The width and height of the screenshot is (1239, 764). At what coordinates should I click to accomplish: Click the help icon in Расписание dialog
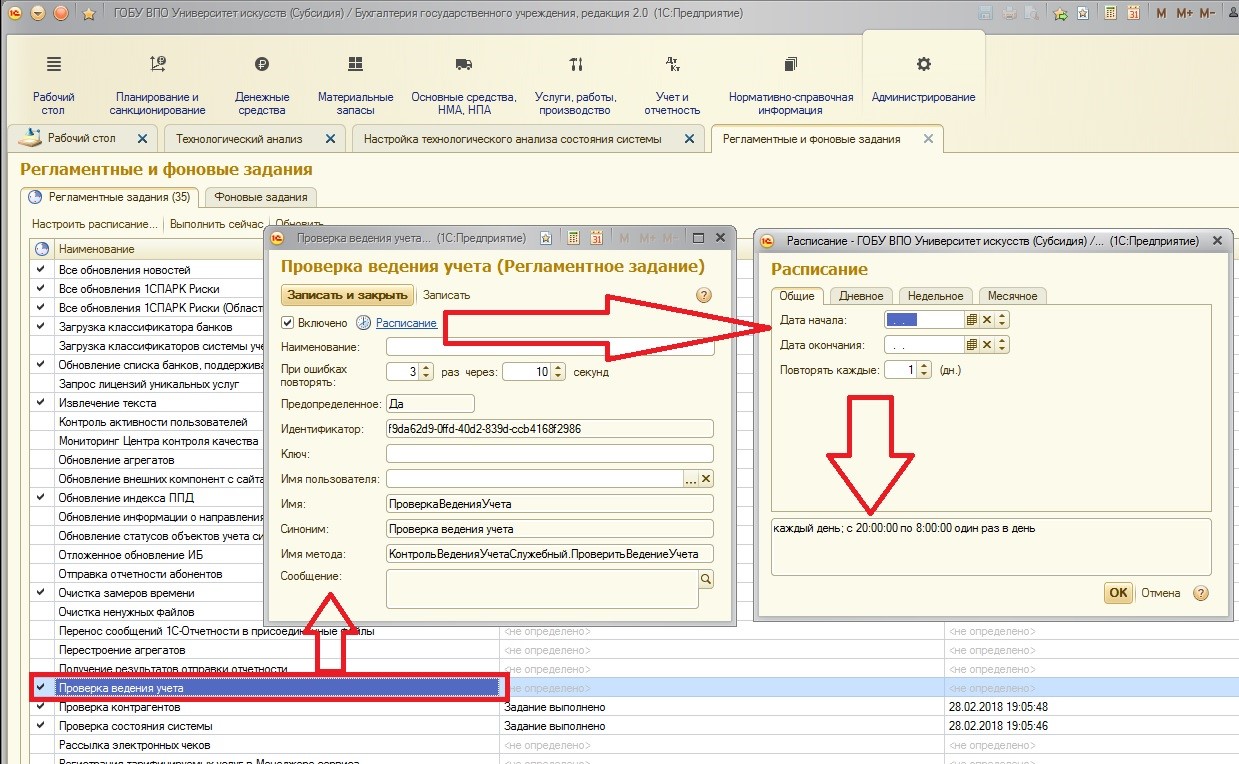coord(1201,593)
